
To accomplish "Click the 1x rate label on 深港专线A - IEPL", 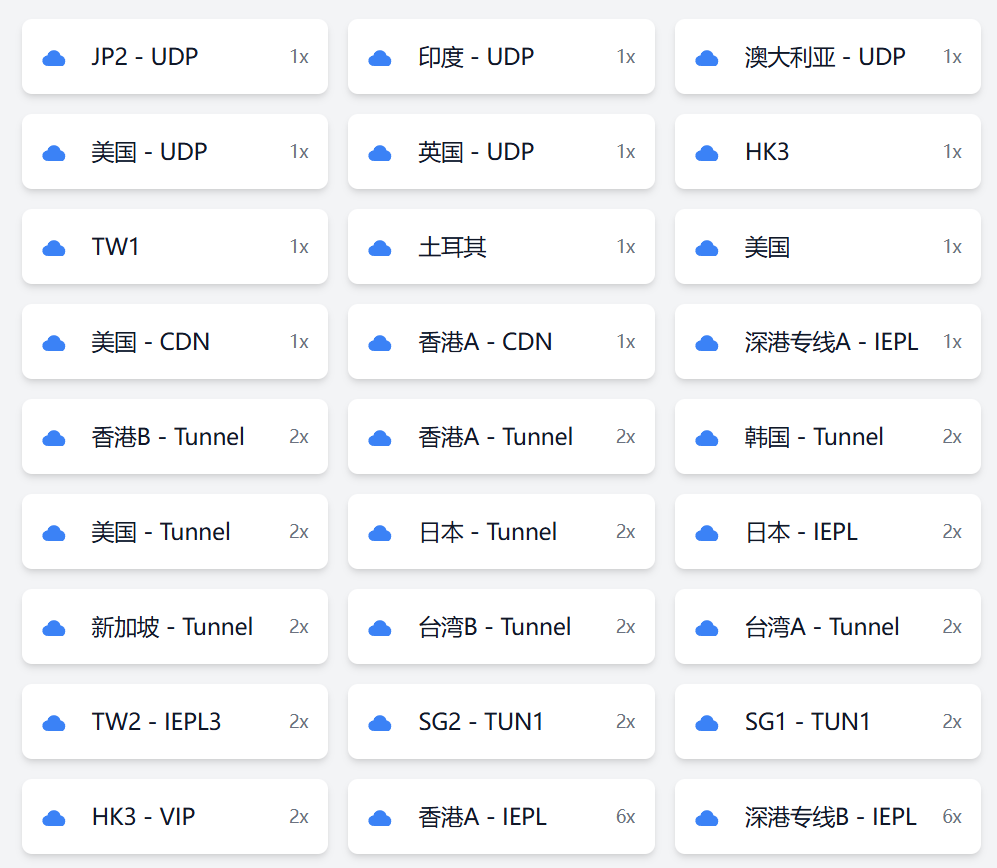I will tap(952, 342).
